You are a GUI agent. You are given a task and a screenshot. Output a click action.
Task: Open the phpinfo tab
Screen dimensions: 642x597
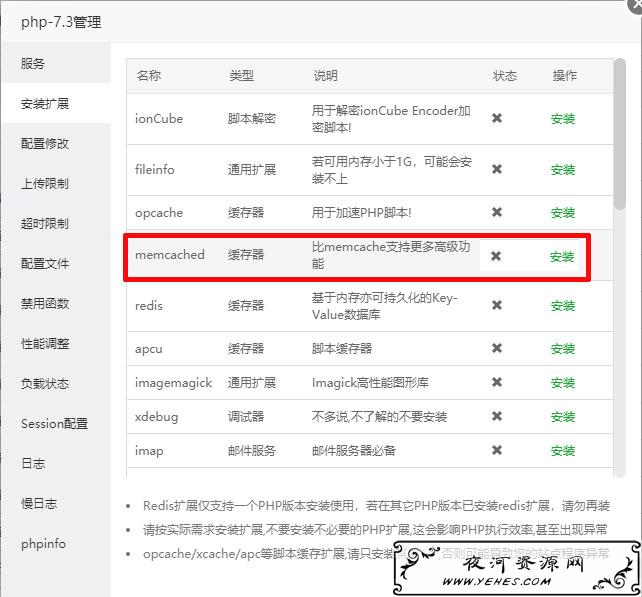(56, 544)
